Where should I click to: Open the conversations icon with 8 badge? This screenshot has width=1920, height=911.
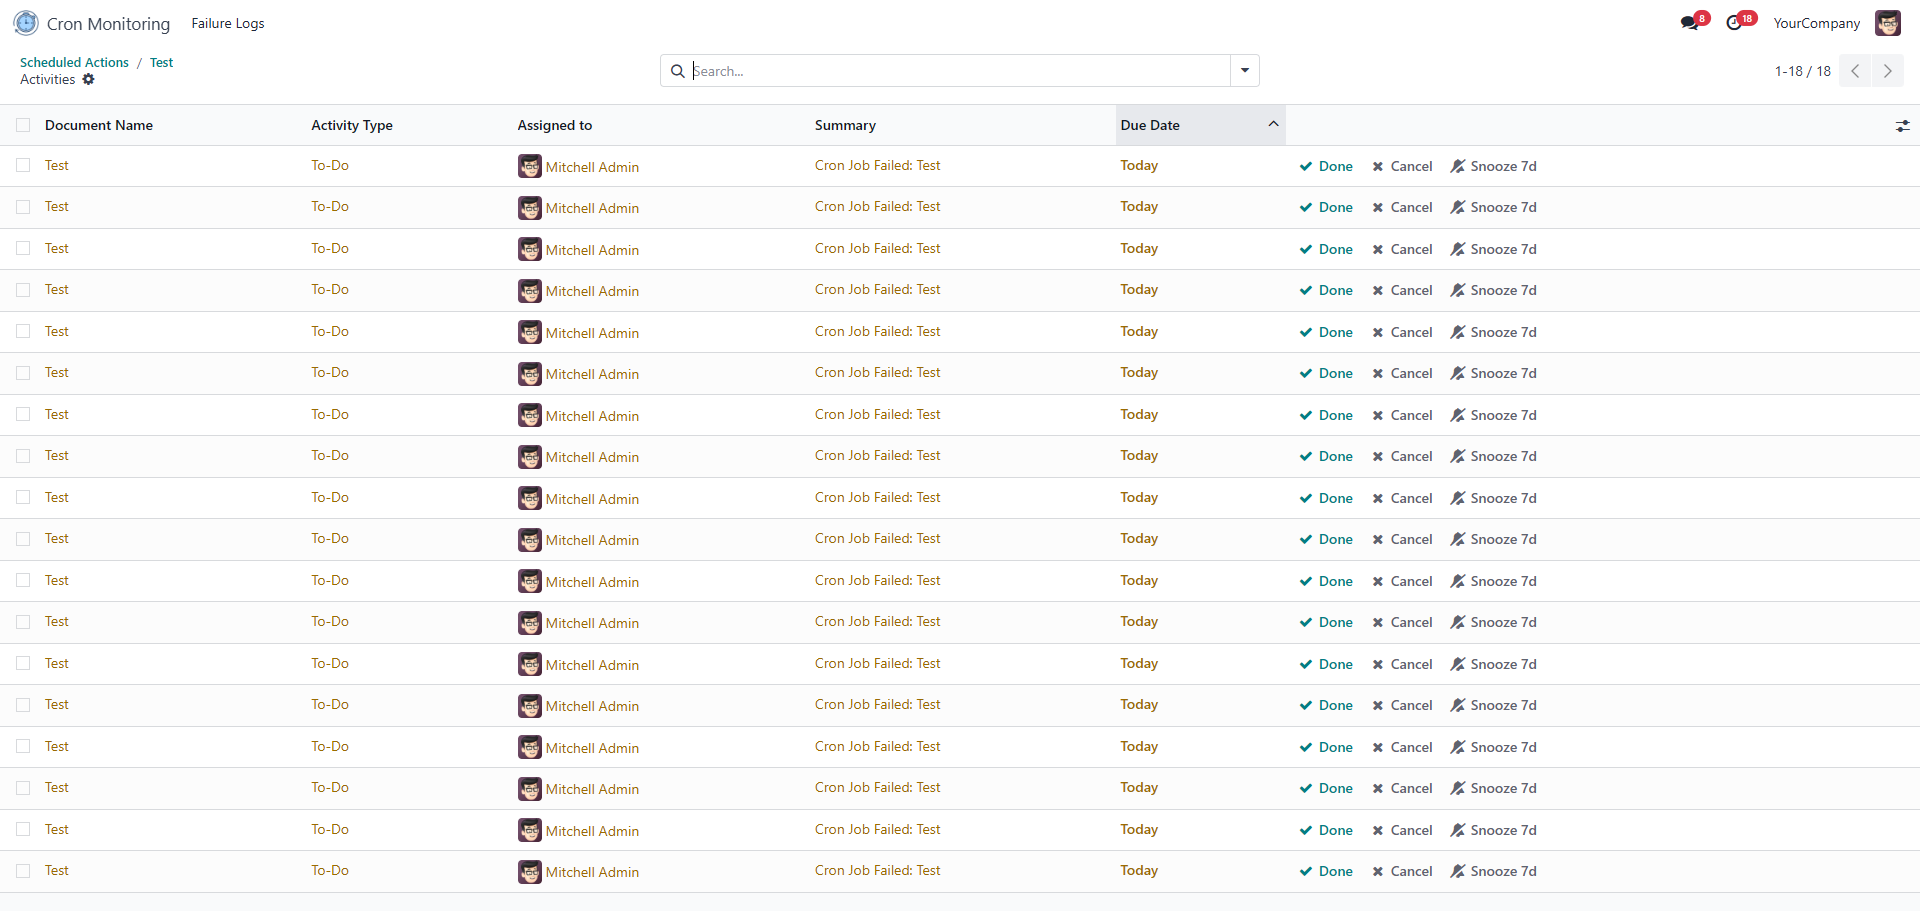[1693, 22]
